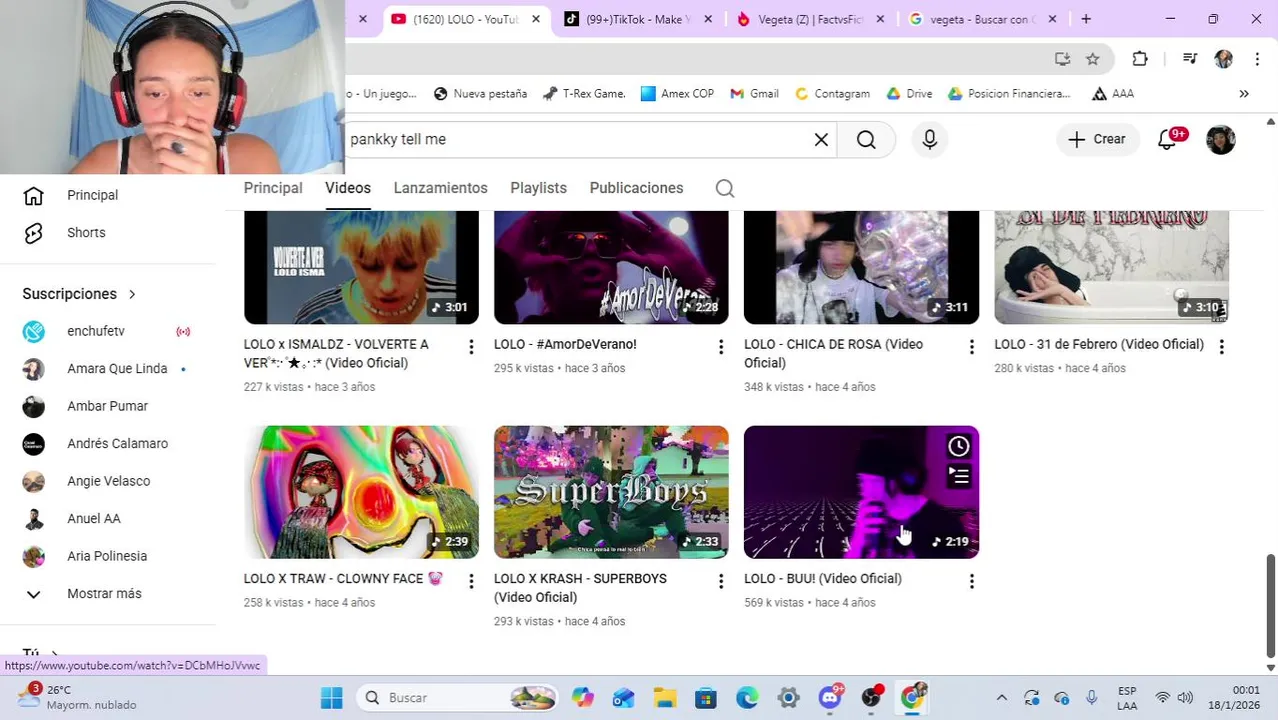Show hidden bookmarks with the chevron
Screen dimensions: 1278x720
(1244, 94)
